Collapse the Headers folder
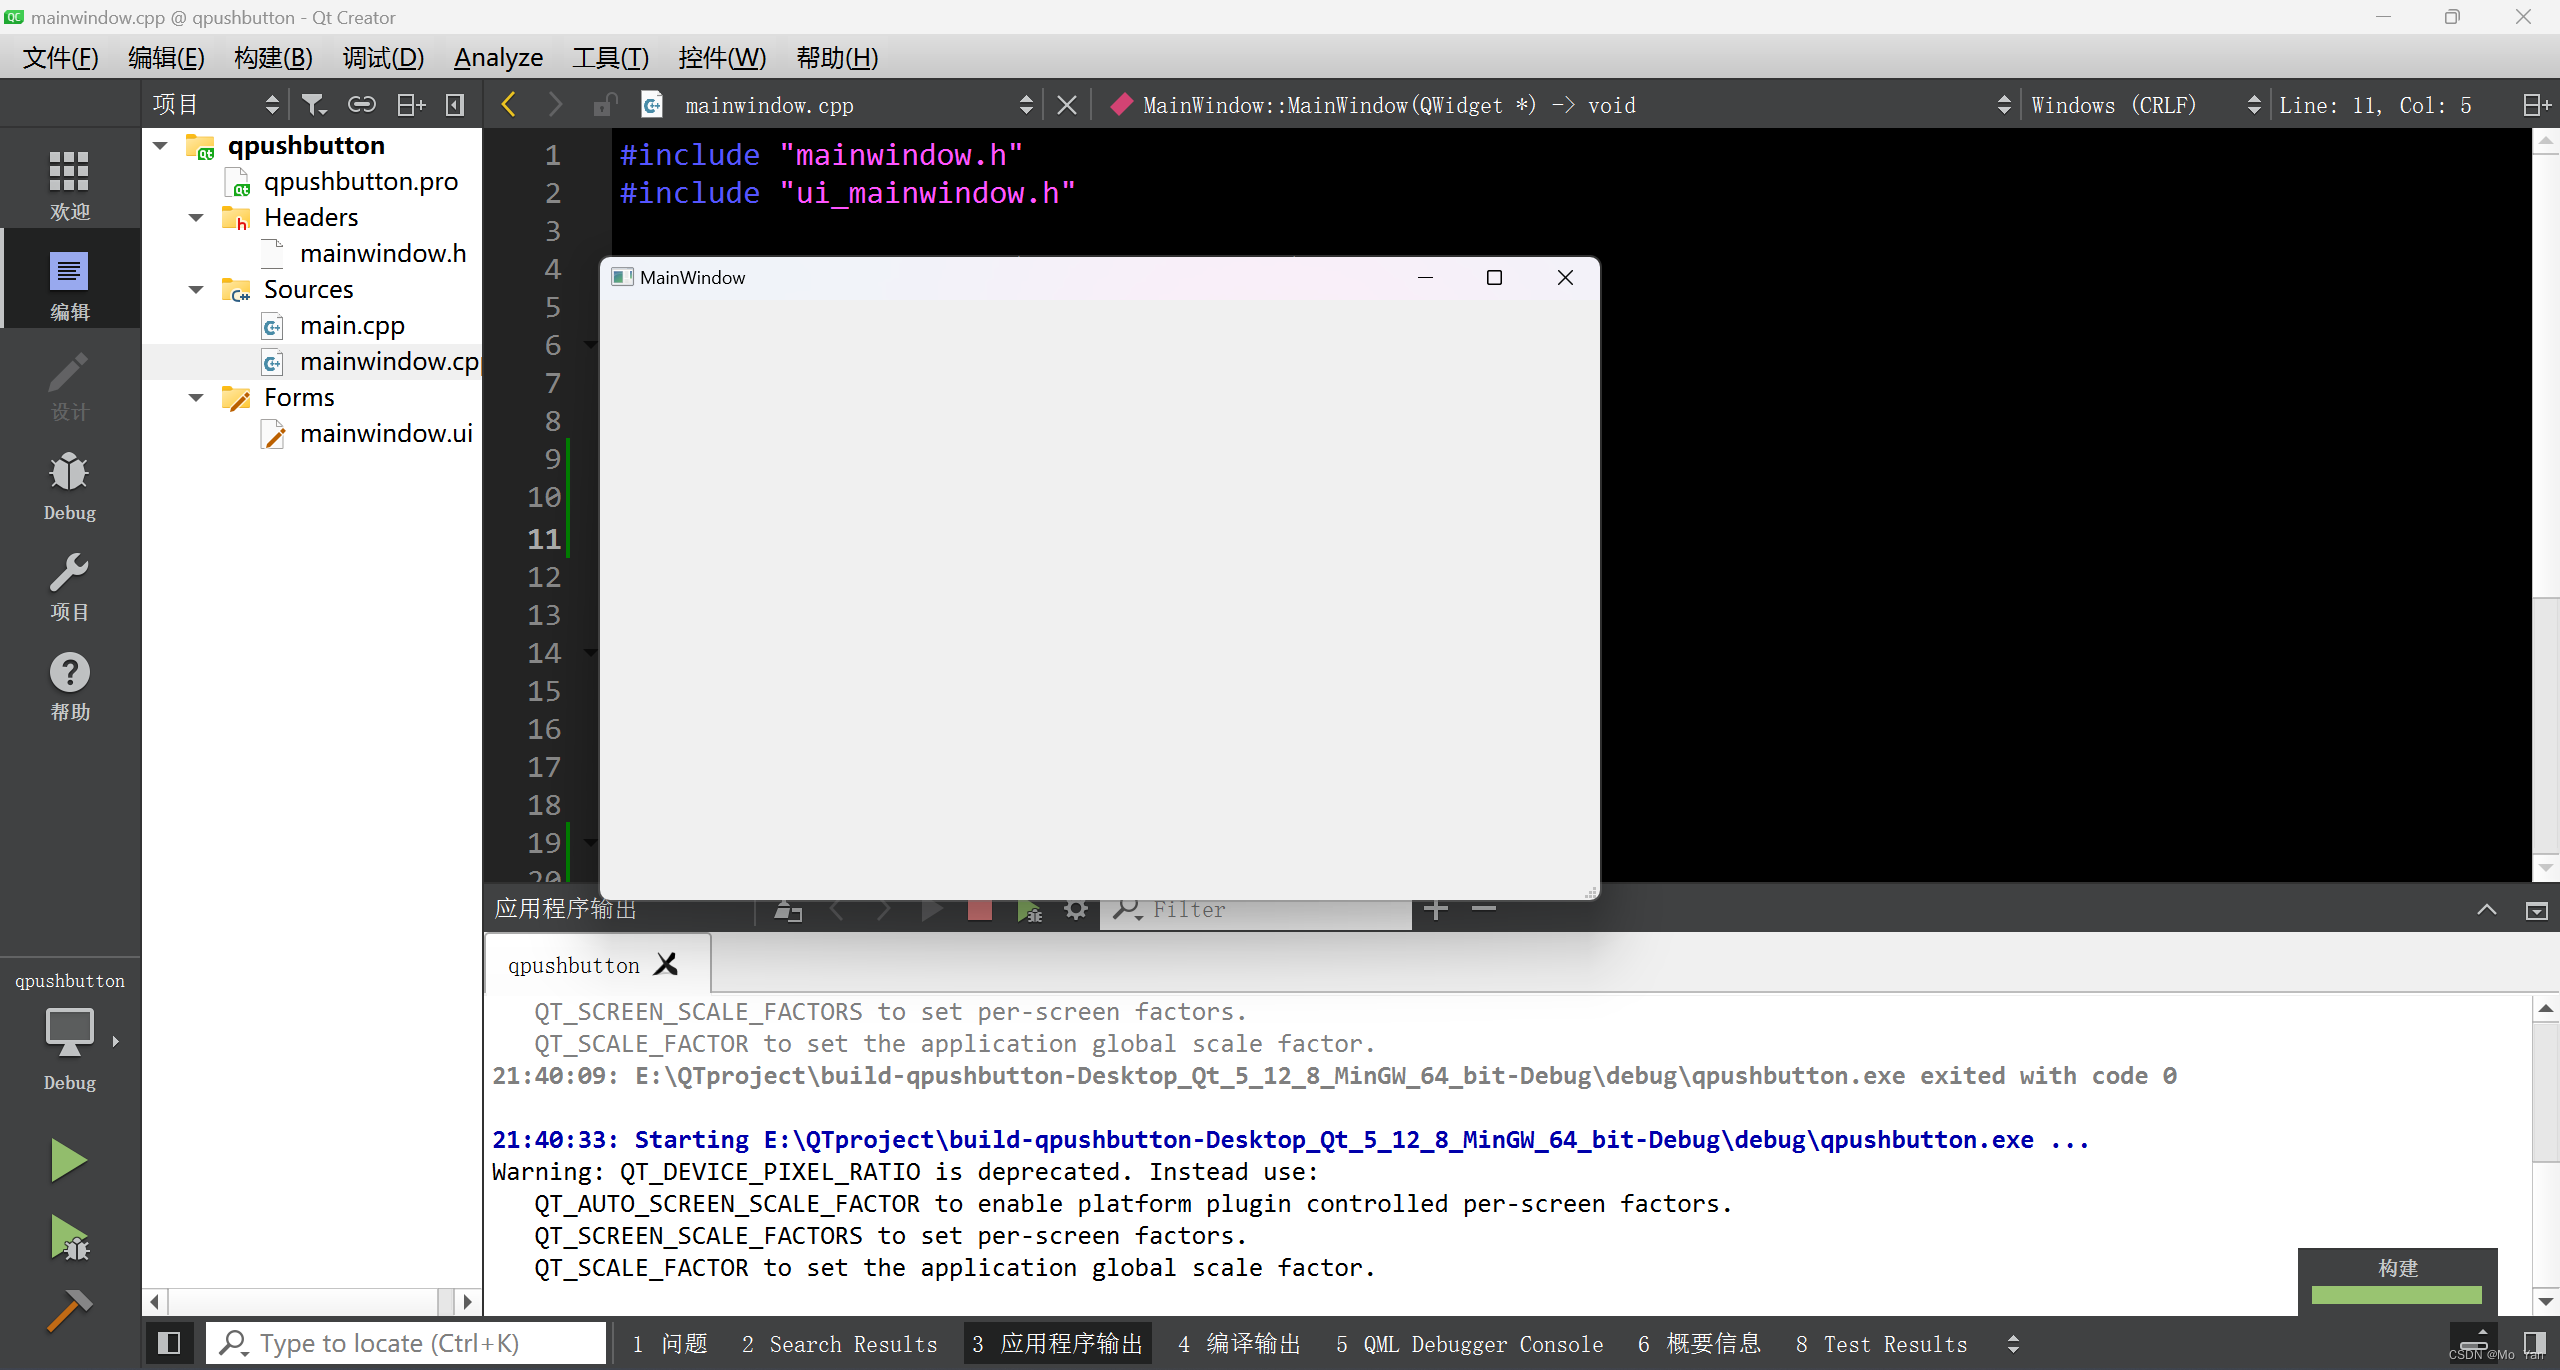Image resolution: width=2560 pixels, height=1370 pixels. point(196,218)
